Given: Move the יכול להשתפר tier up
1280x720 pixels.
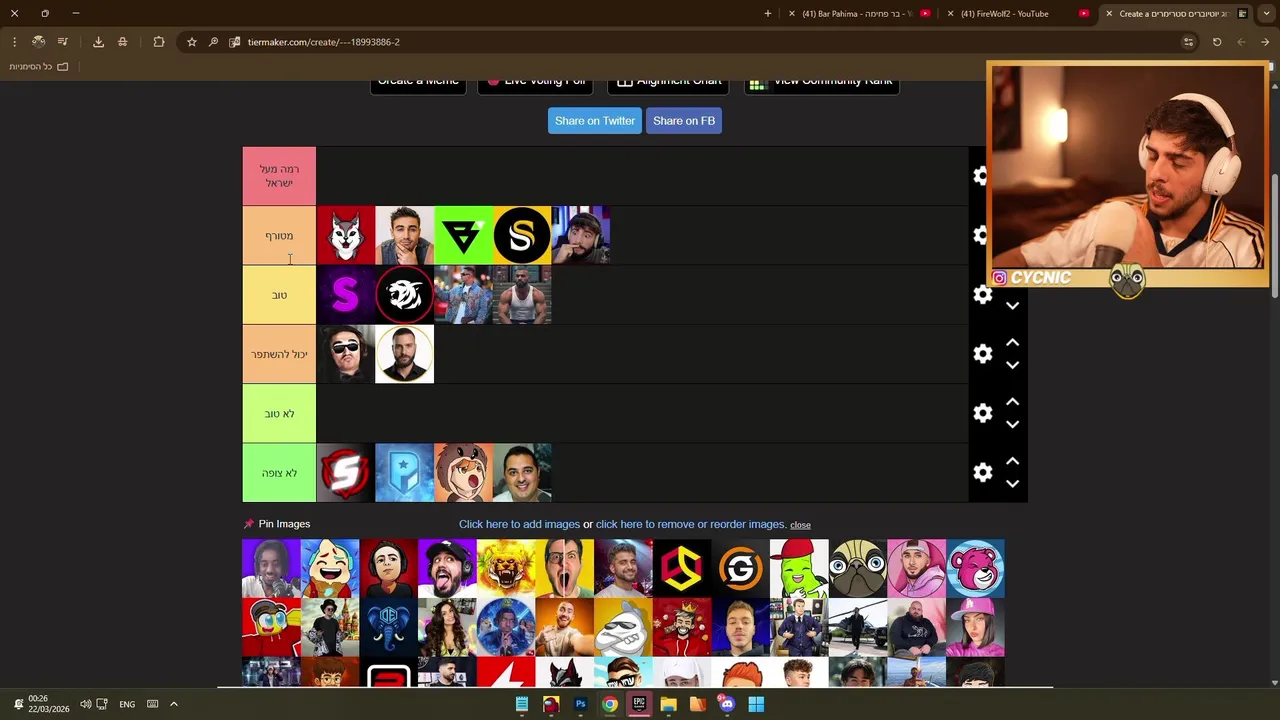Looking at the screenshot, I should coord(1012,343).
